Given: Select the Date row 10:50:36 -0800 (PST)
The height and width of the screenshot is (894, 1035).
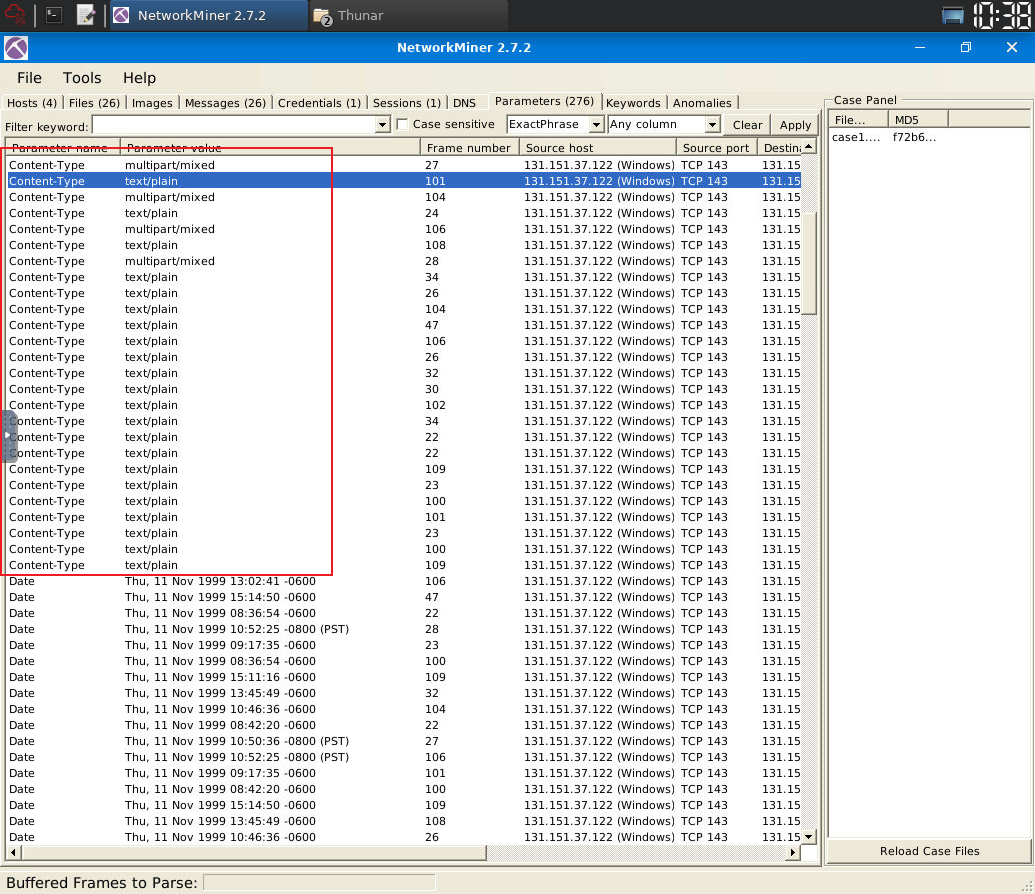Looking at the screenshot, I should click(403, 741).
